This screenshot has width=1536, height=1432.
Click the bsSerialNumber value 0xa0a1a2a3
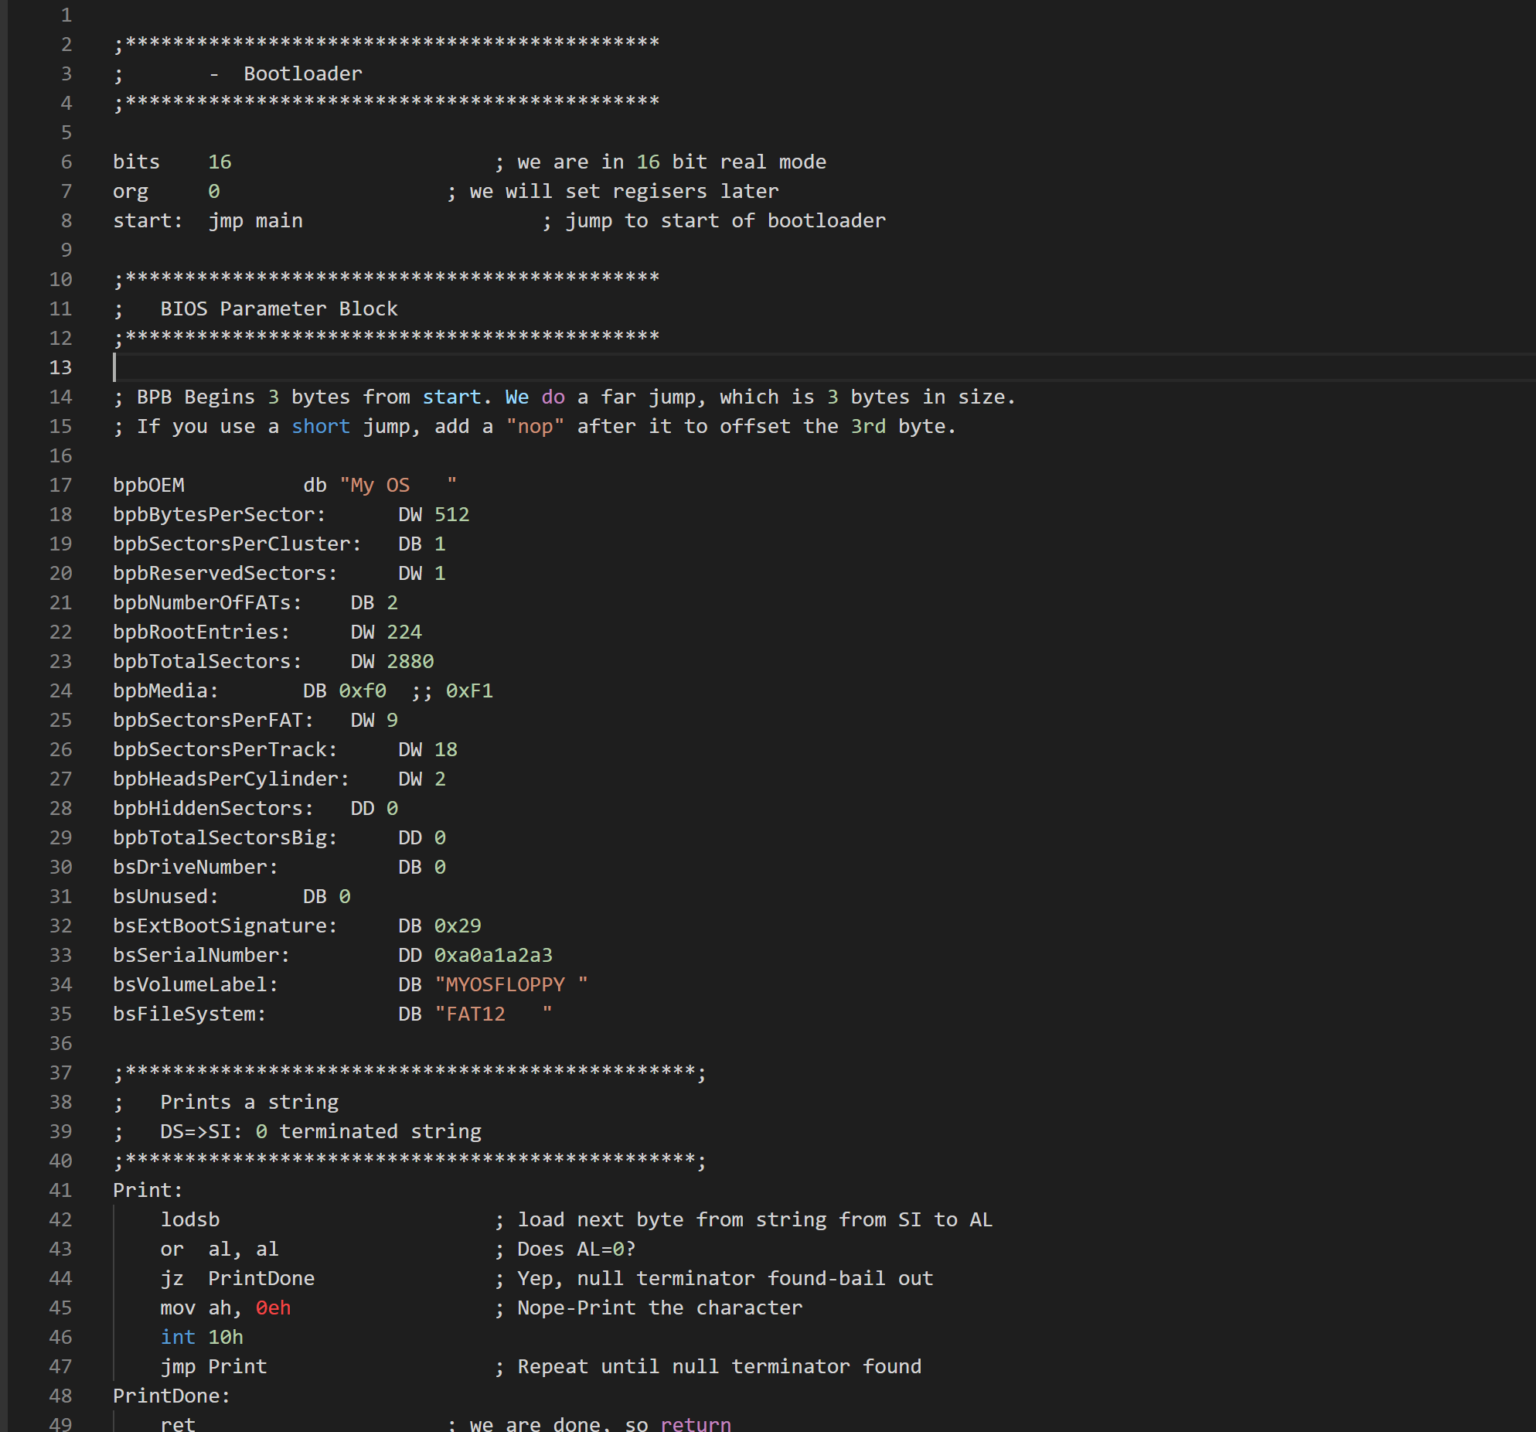click(x=494, y=955)
